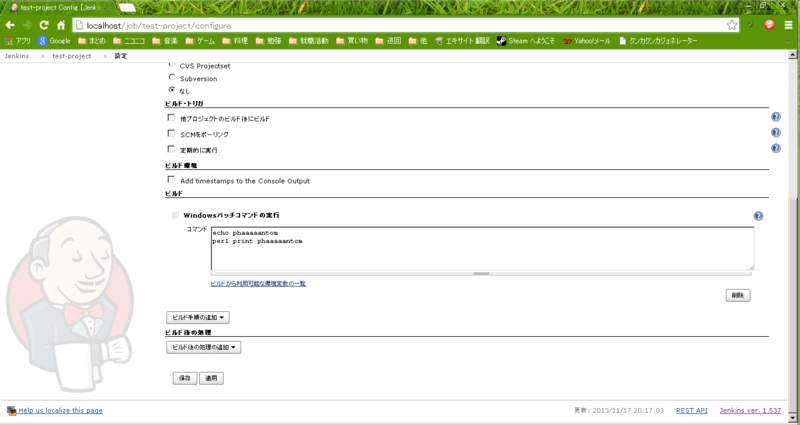Reload the Jenkins configure page
The height and width of the screenshot is (425, 800).
(44, 25)
